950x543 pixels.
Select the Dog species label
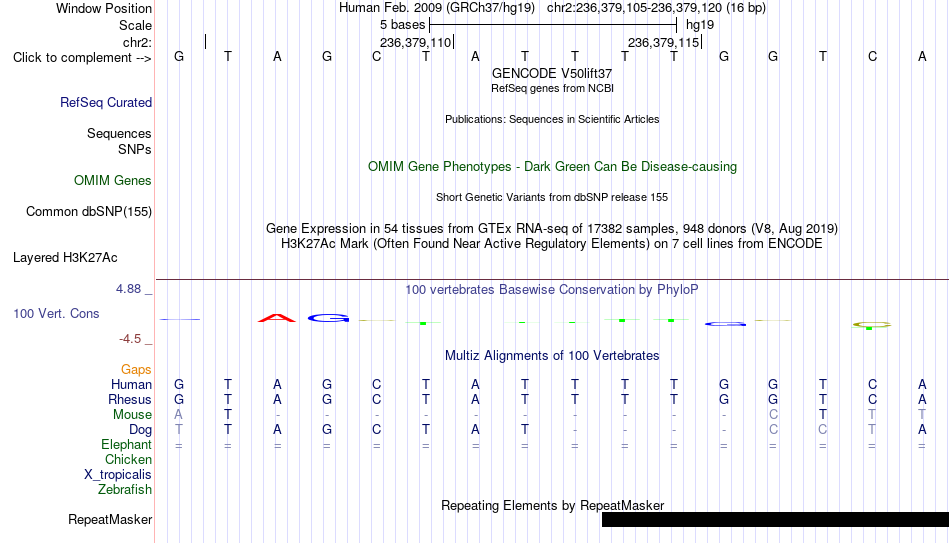point(140,430)
